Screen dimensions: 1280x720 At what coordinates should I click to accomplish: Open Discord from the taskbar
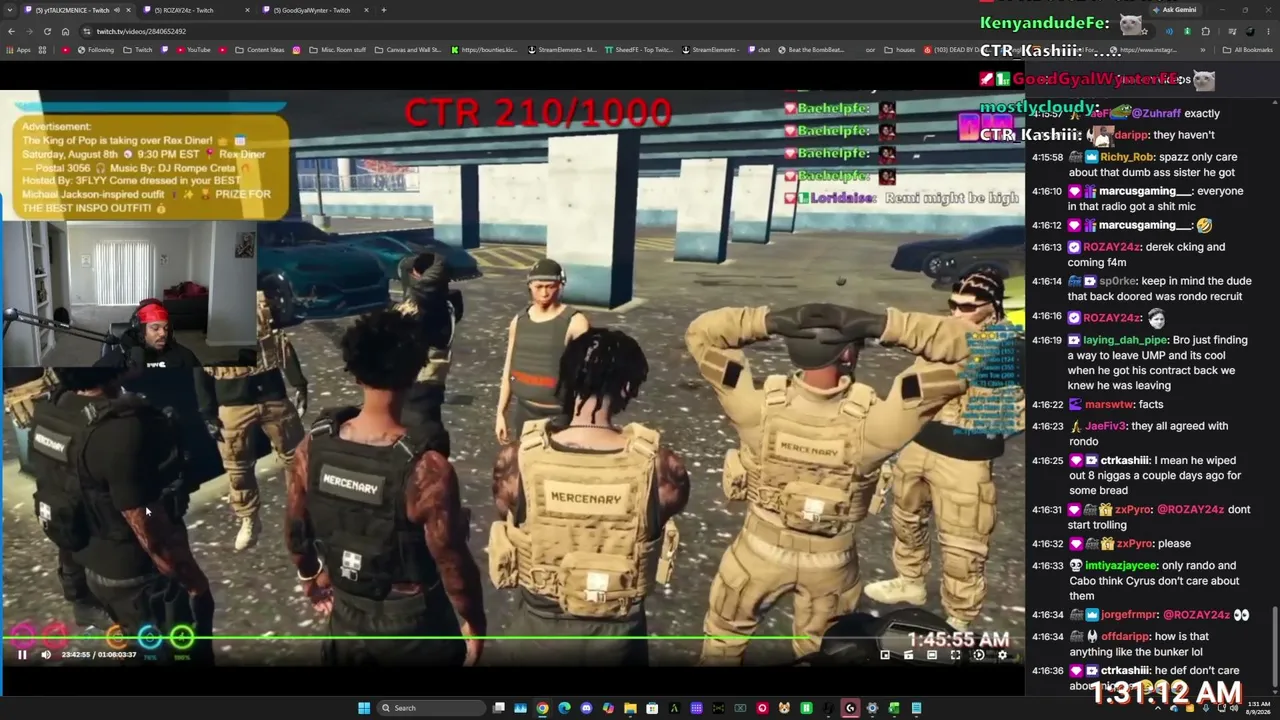(x=586, y=708)
